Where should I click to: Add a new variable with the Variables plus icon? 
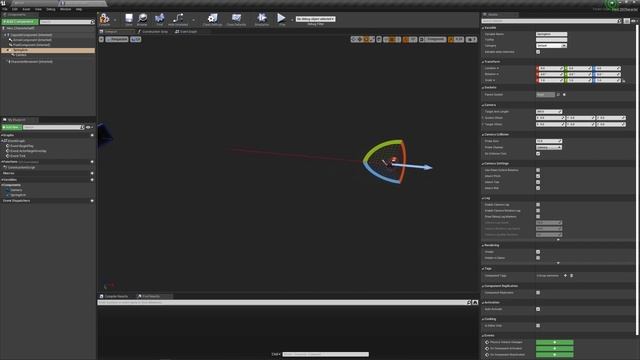click(92, 180)
